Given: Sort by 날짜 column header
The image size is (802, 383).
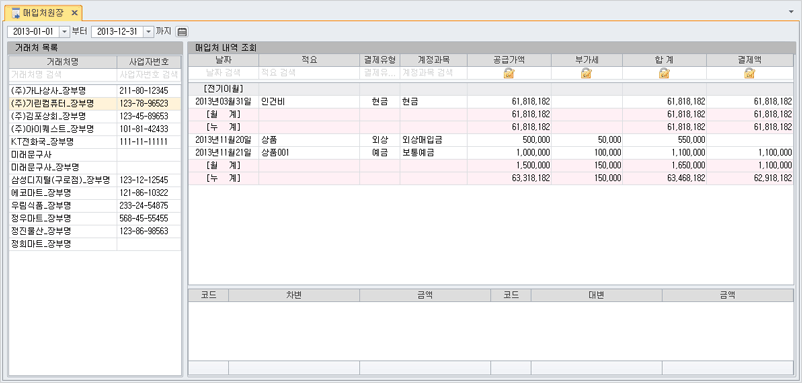Looking at the screenshot, I should (x=224, y=60).
